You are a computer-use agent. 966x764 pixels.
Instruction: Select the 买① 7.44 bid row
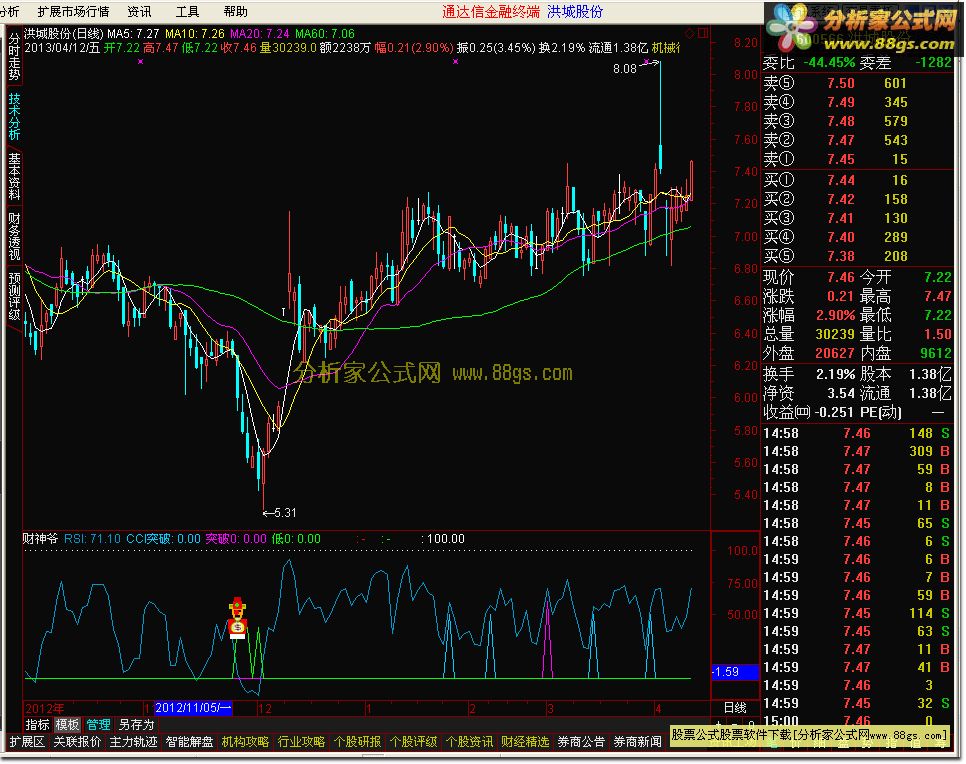[x=857, y=180]
